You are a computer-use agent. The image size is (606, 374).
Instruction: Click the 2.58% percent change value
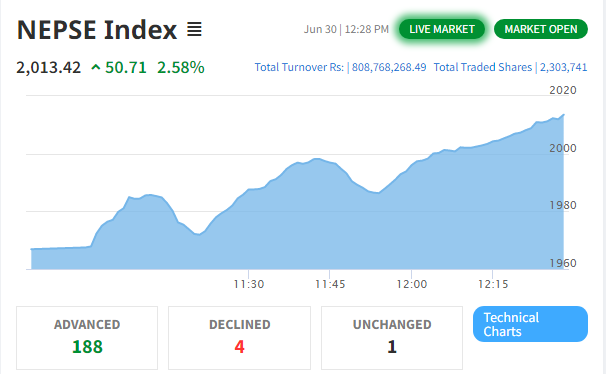coord(181,68)
